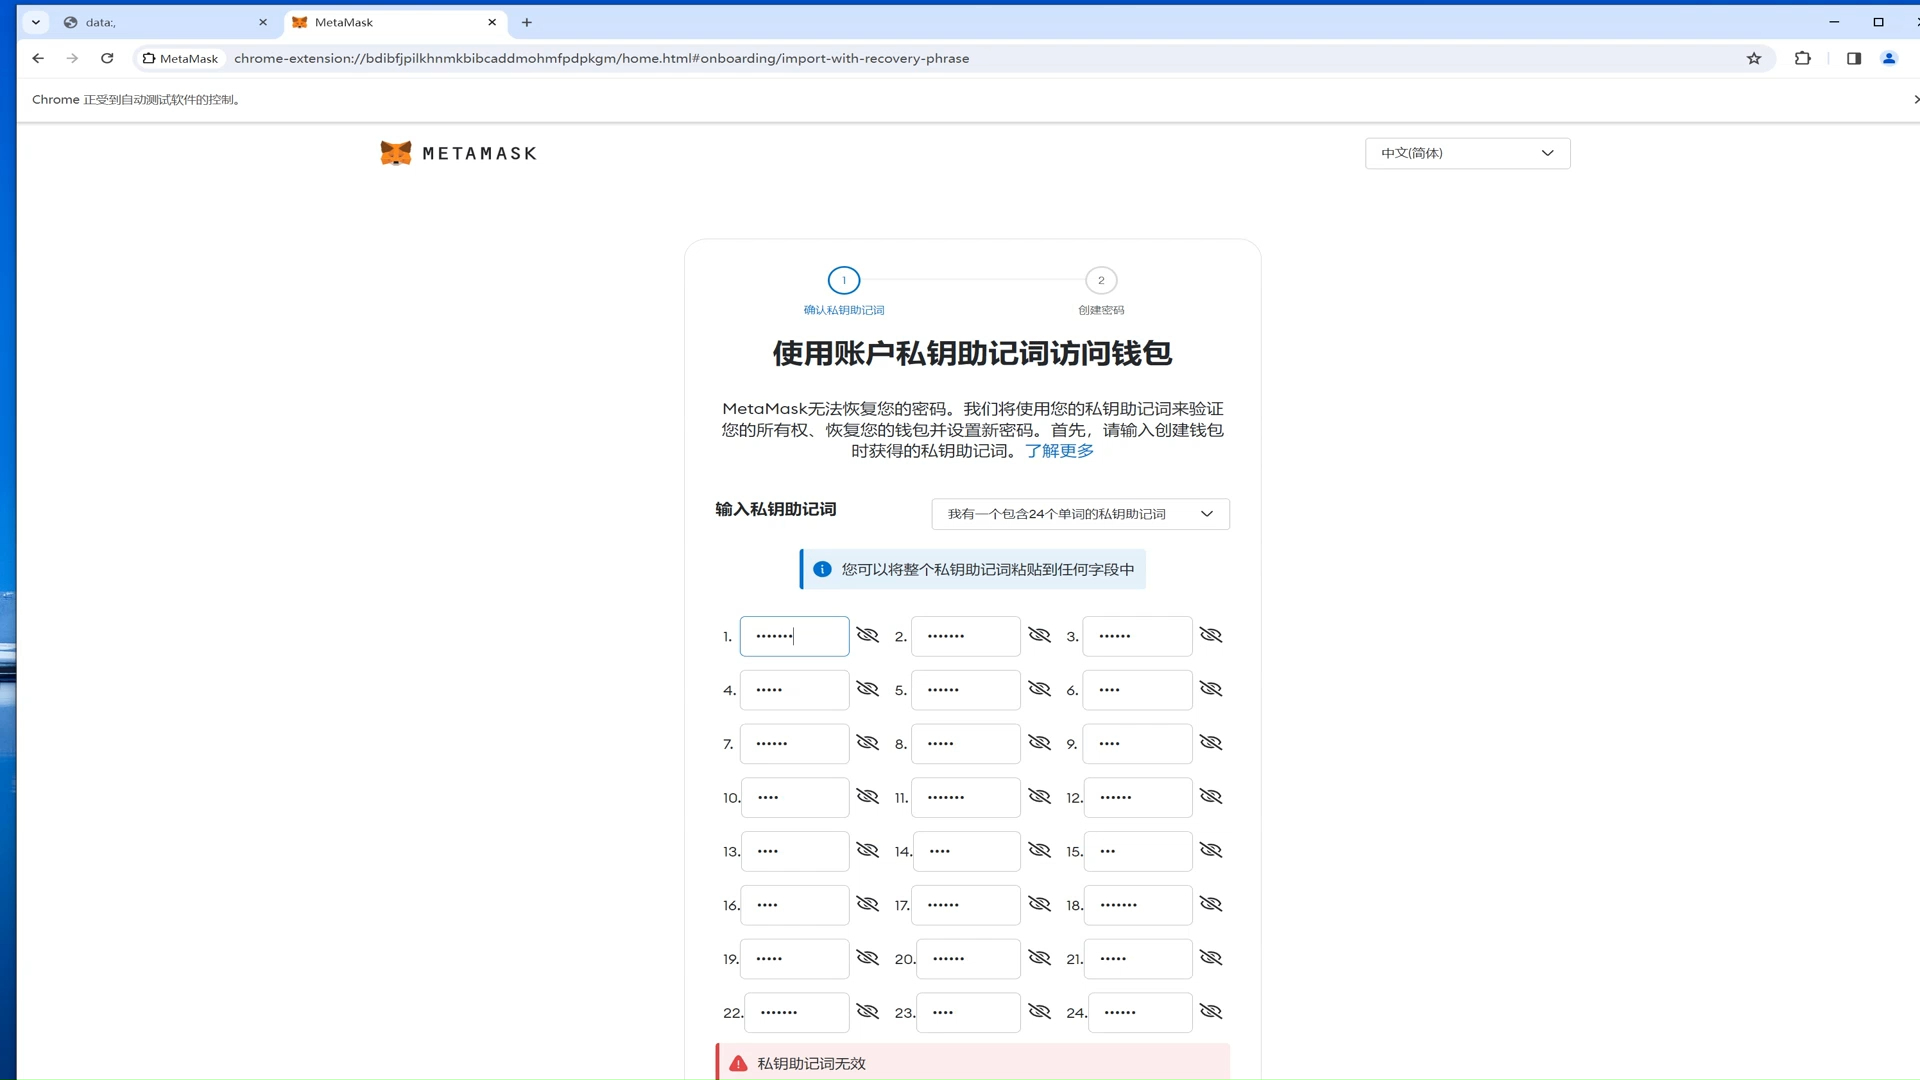Reveal hidden word 22

pos(867,1012)
